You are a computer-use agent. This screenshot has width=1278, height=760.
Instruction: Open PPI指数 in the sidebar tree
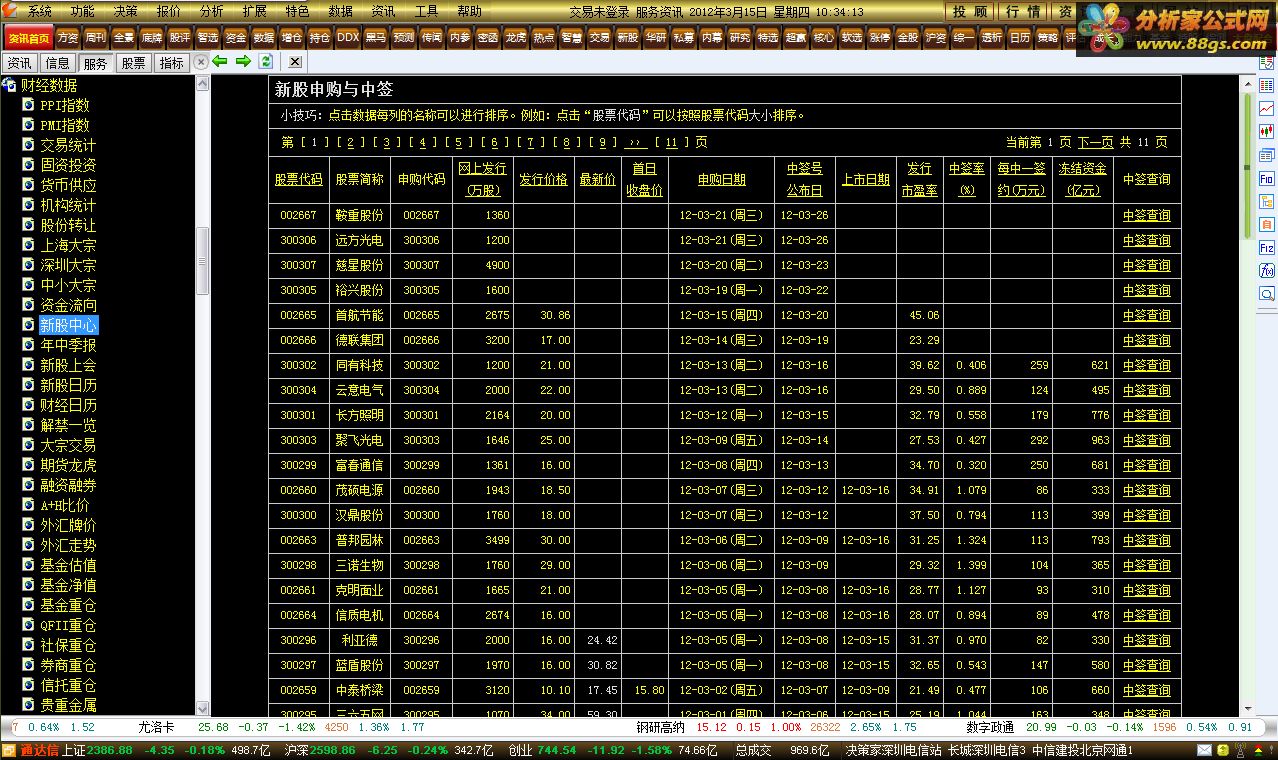[x=65, y=105]
